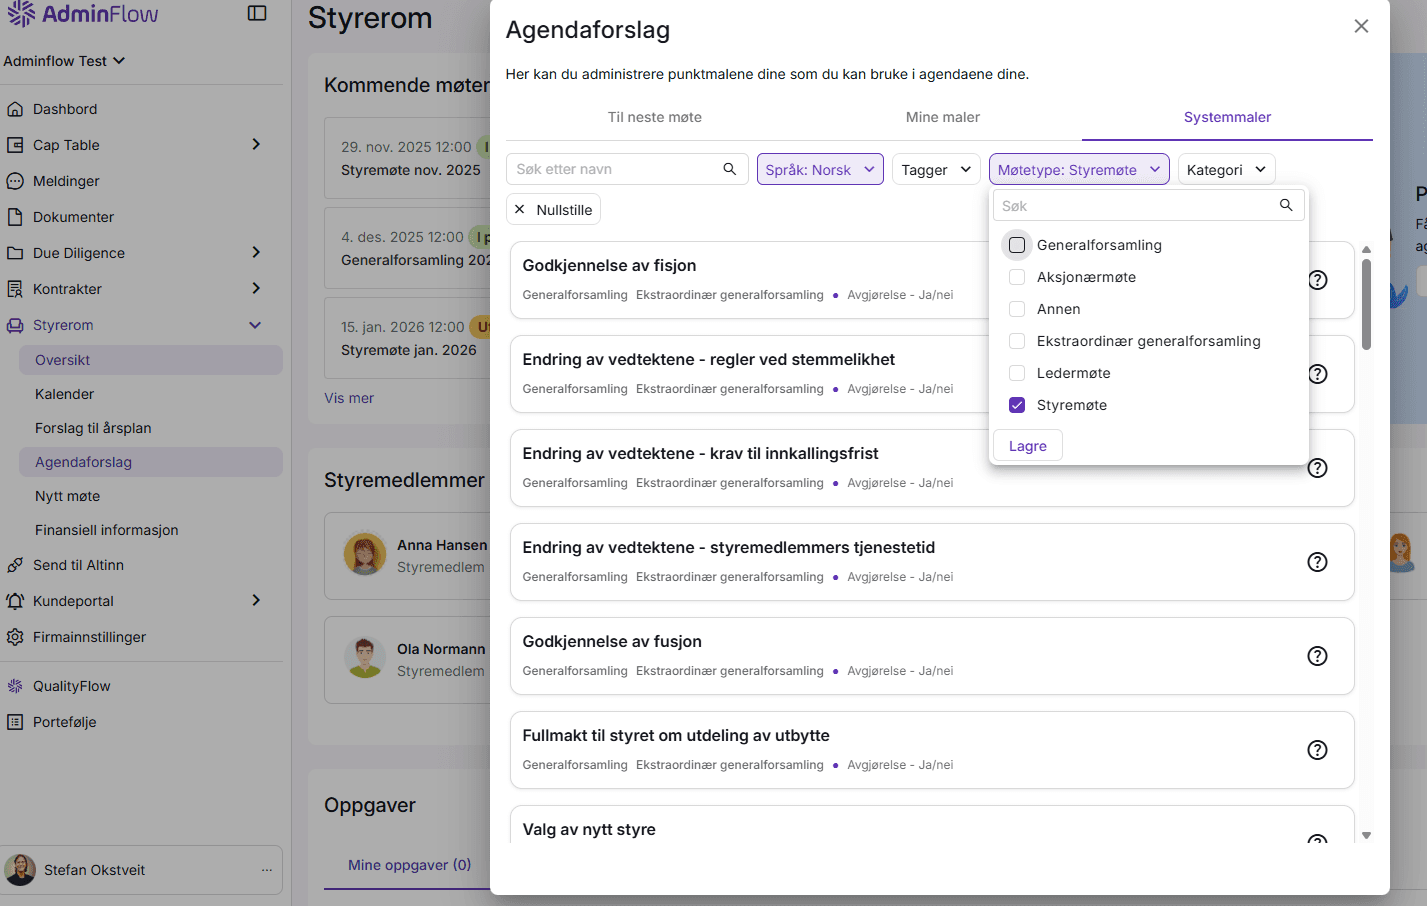The height and width of the screenshot is (906, 1427).
Task: Enable the Ledermøte filter checkbox
Action: (1017, 373)
